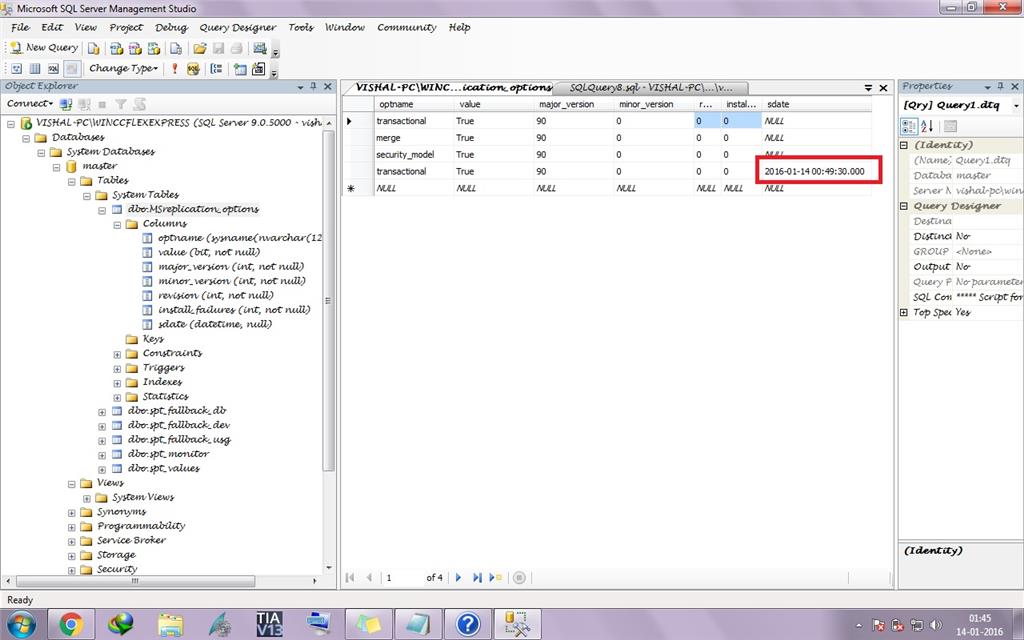Click the 'security_model' optname cell

pyautogui.click(x=413, y=155)
